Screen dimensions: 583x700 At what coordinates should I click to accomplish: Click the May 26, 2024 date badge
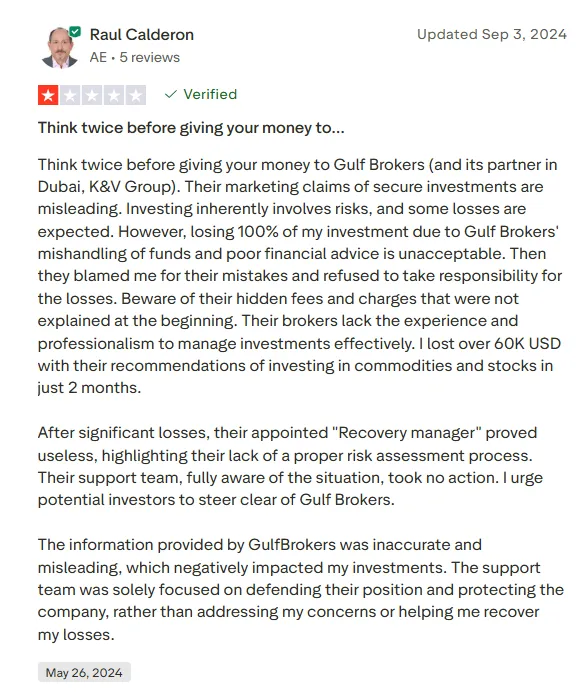click(84, 672)
